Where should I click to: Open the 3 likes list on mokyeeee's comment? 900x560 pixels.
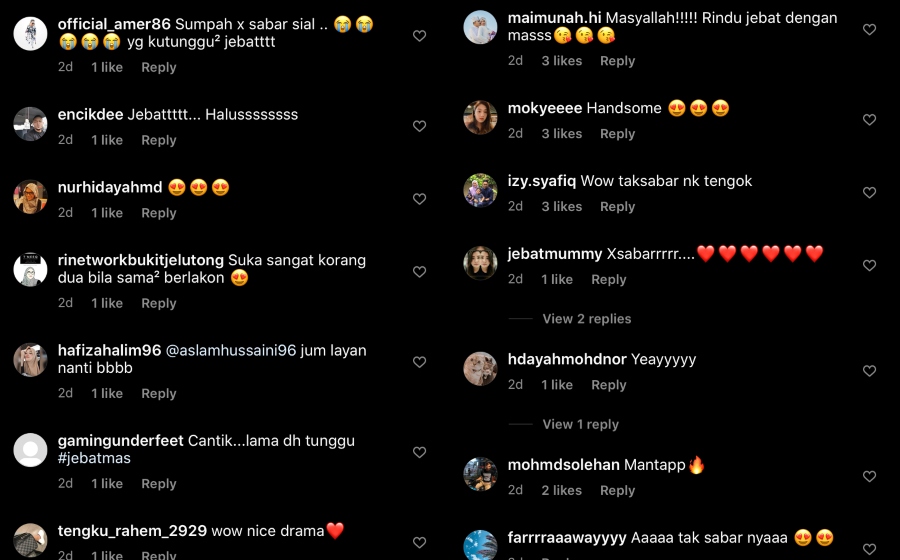[561, 134]
